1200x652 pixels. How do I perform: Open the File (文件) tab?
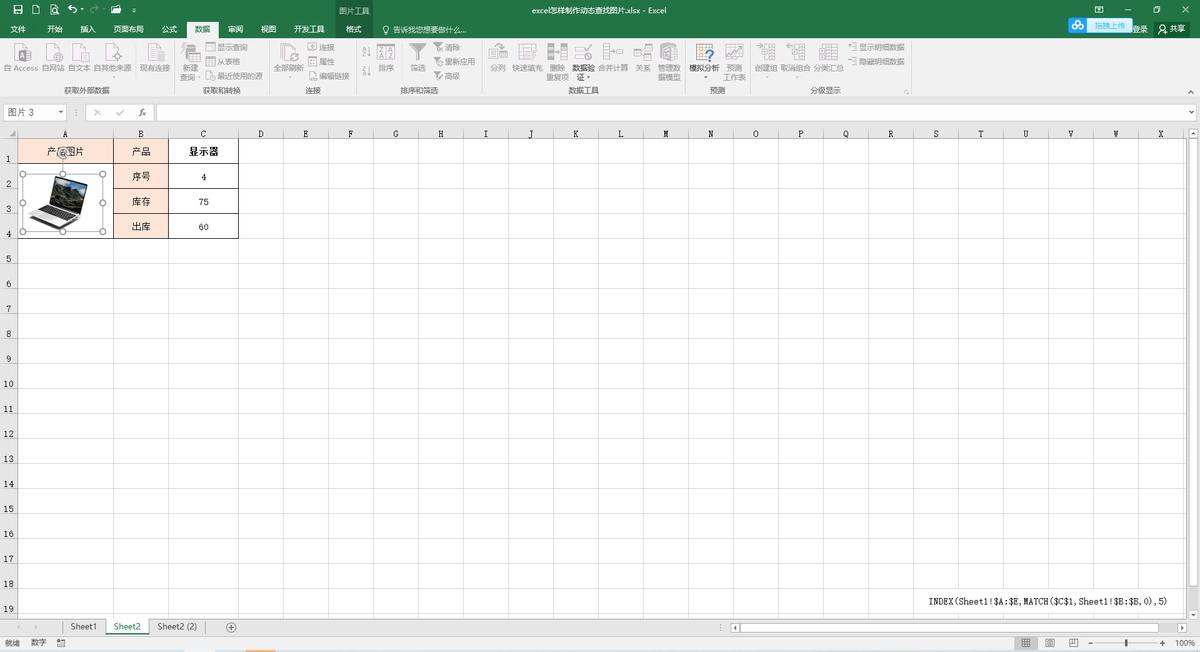(x=18, y=30)
